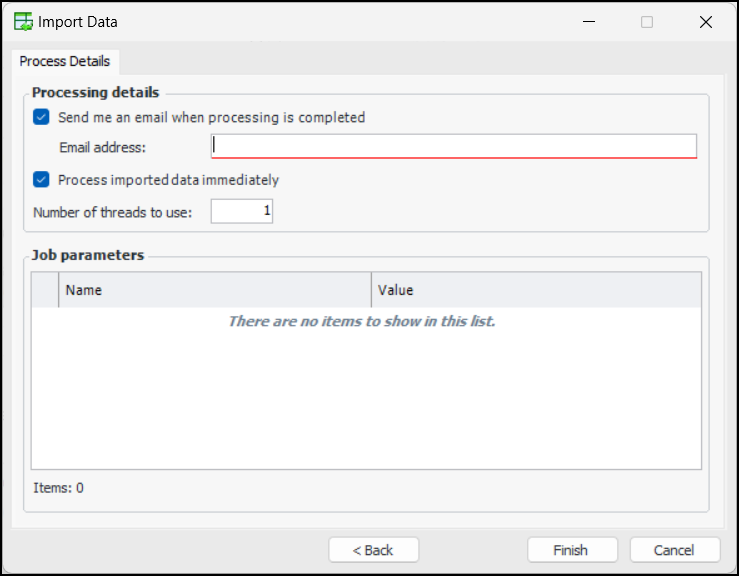
Task: Sort by the Value column header
Action: 535,290
